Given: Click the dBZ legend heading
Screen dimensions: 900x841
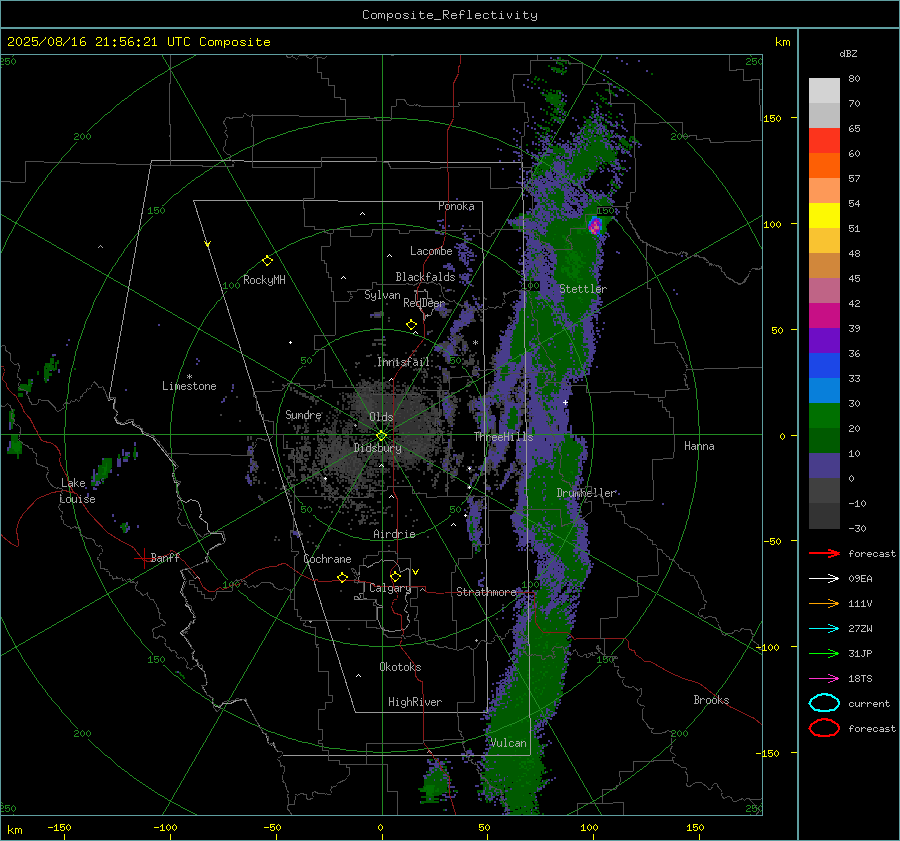Looking at the screenshot, I should pyautogui.click(x=848, y=53).
